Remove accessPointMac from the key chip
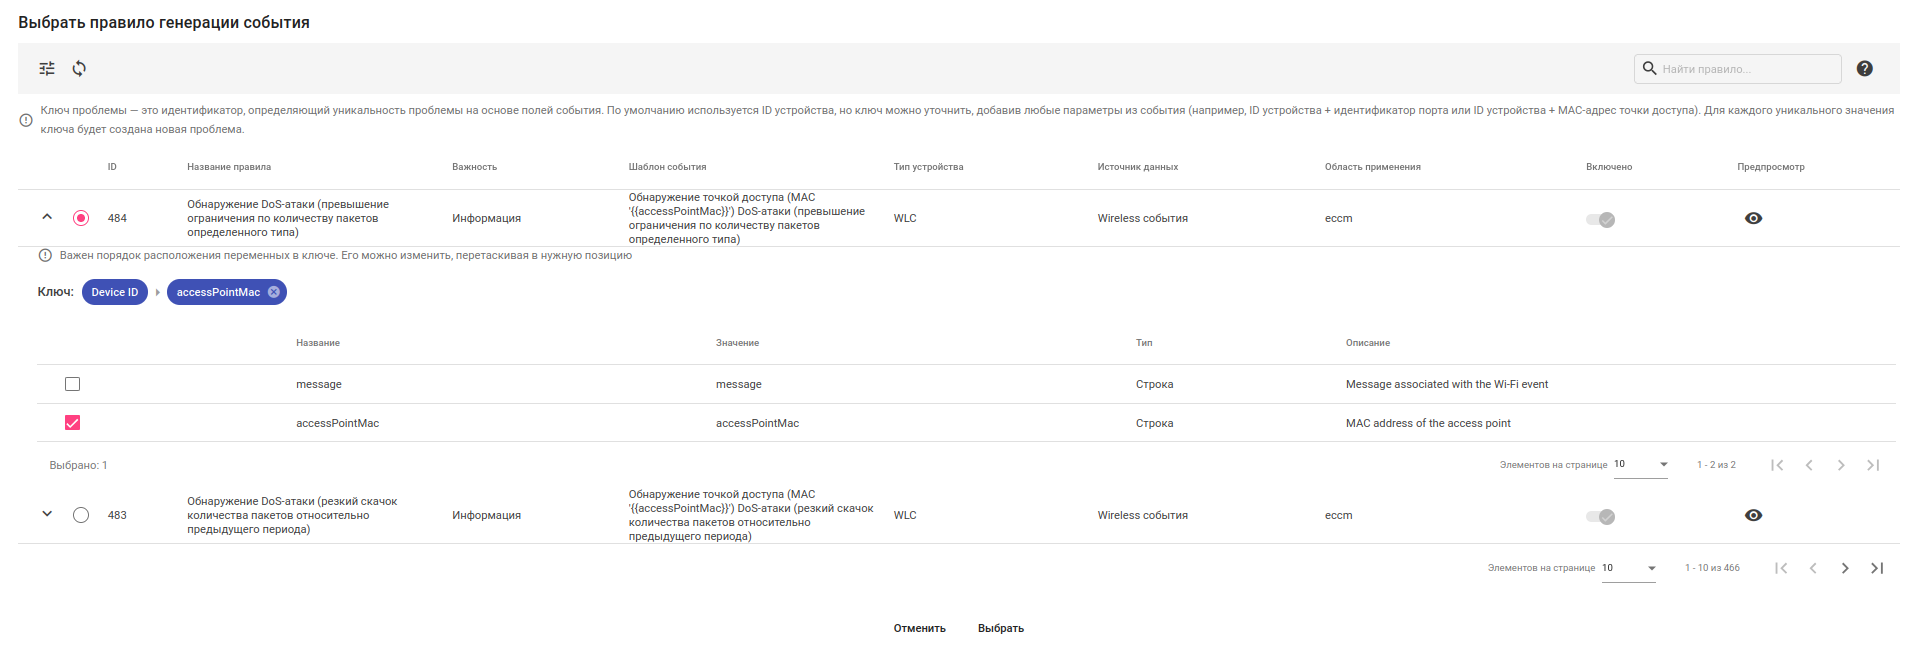 coord(274,292)
